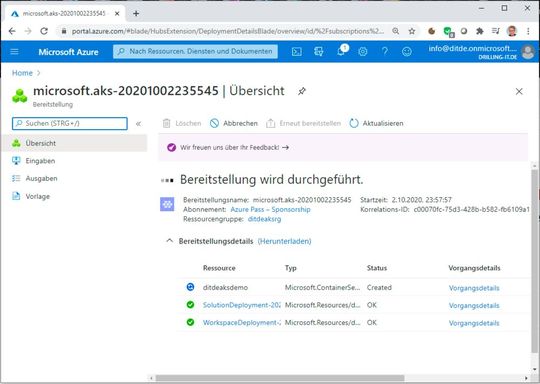Open portal settings gear
This screenshot has width=540, height=384.
coord(363,52)
